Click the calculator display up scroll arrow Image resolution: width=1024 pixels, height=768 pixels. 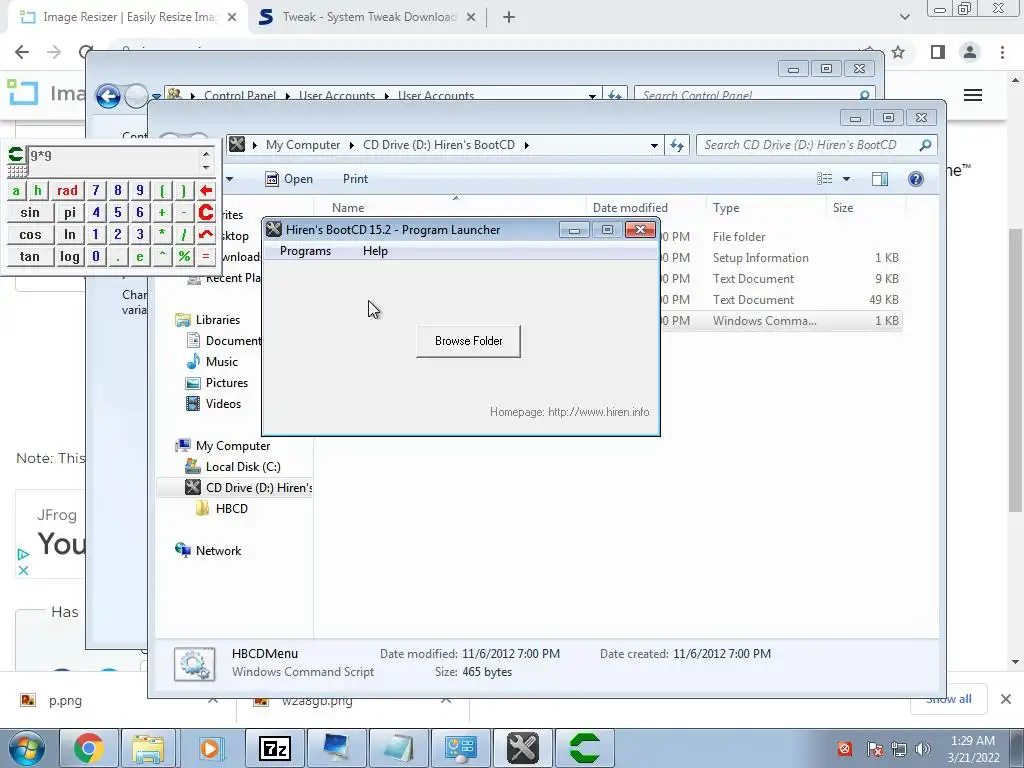point(206,154)
